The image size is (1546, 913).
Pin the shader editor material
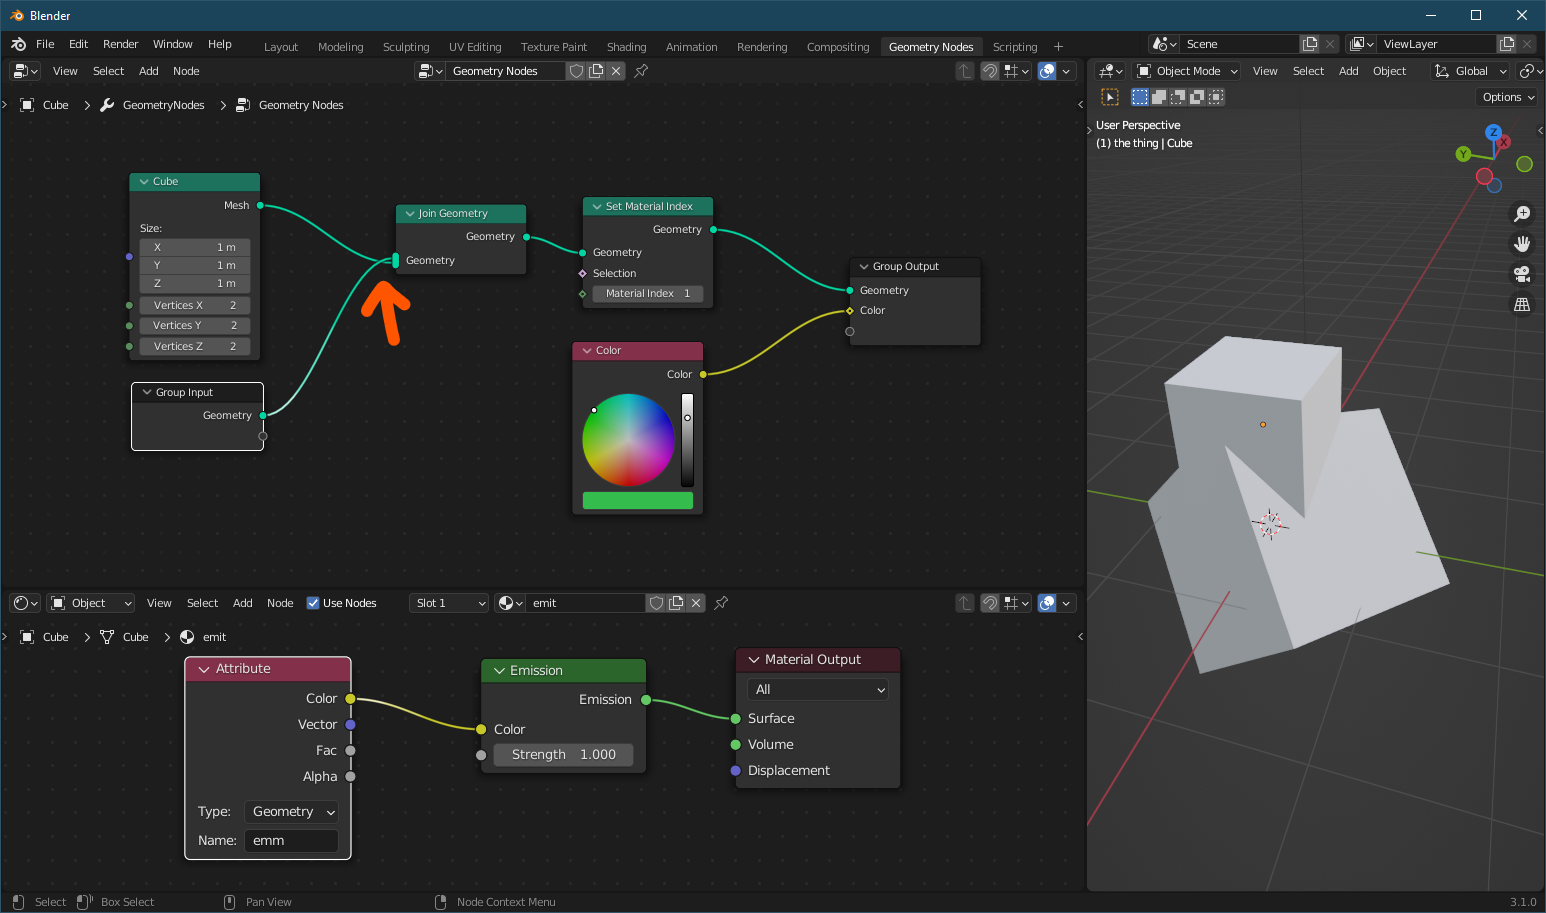(x=721, y=603)
